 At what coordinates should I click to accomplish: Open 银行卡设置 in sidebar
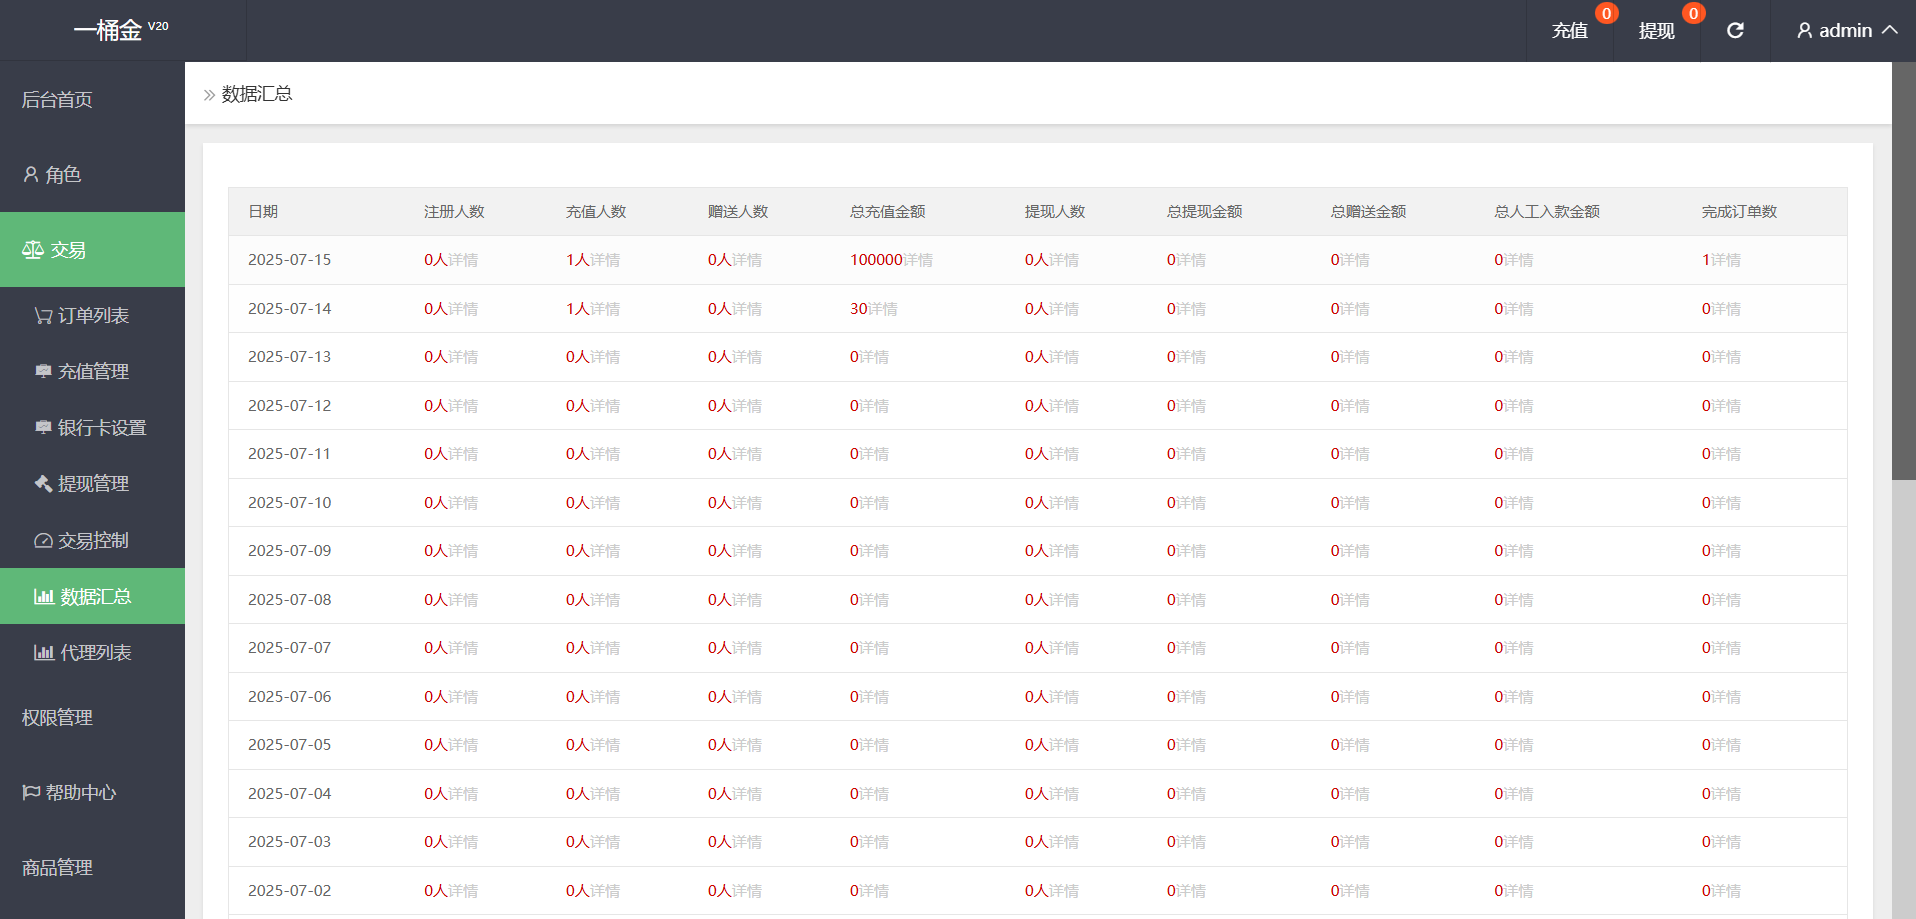[92, 427]
